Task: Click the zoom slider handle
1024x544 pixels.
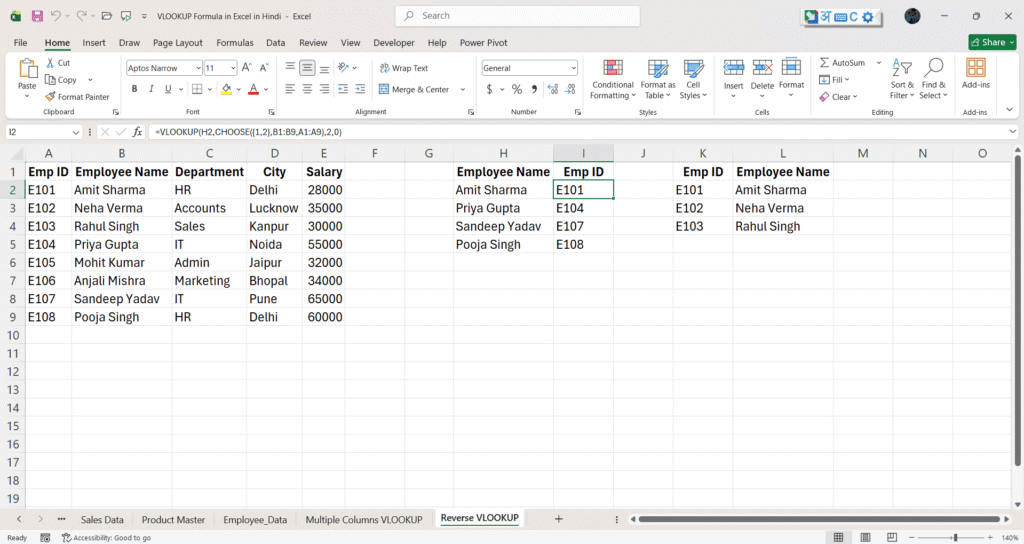Action: coord(955,537)
